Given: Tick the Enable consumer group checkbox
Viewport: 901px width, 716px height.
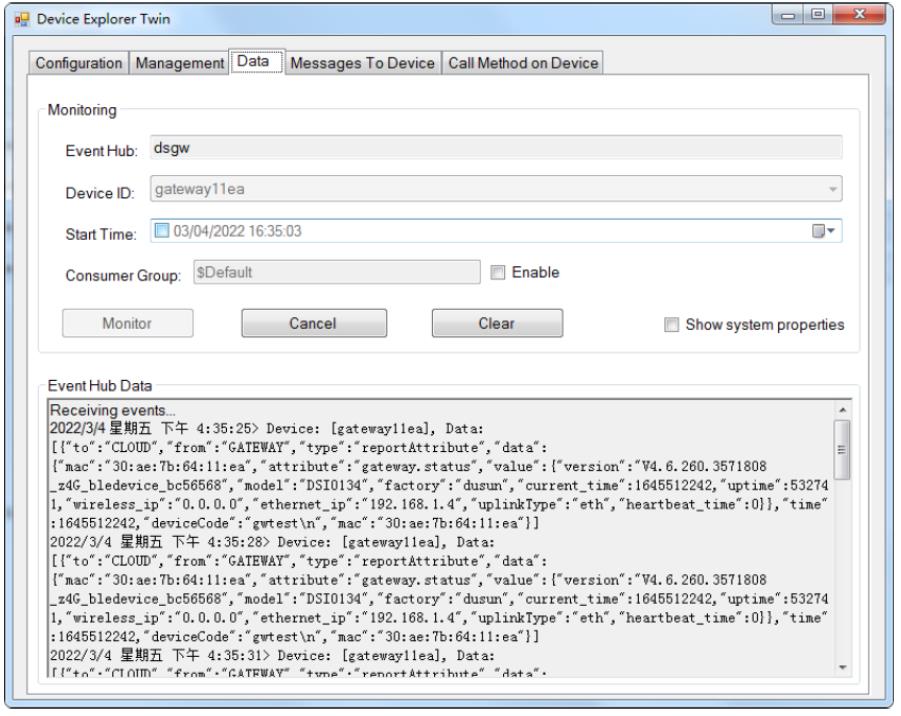Looking at the screenshot, I should pyautogui.click(x=498, y=272).
